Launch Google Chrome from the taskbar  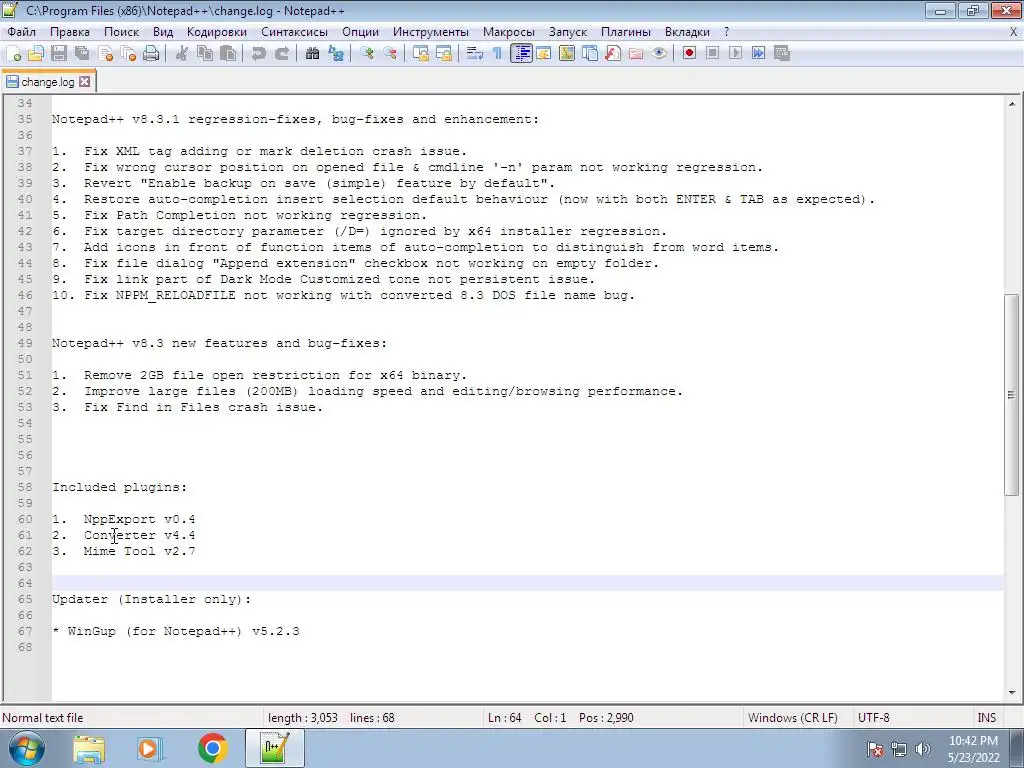[x=212, y=748]
